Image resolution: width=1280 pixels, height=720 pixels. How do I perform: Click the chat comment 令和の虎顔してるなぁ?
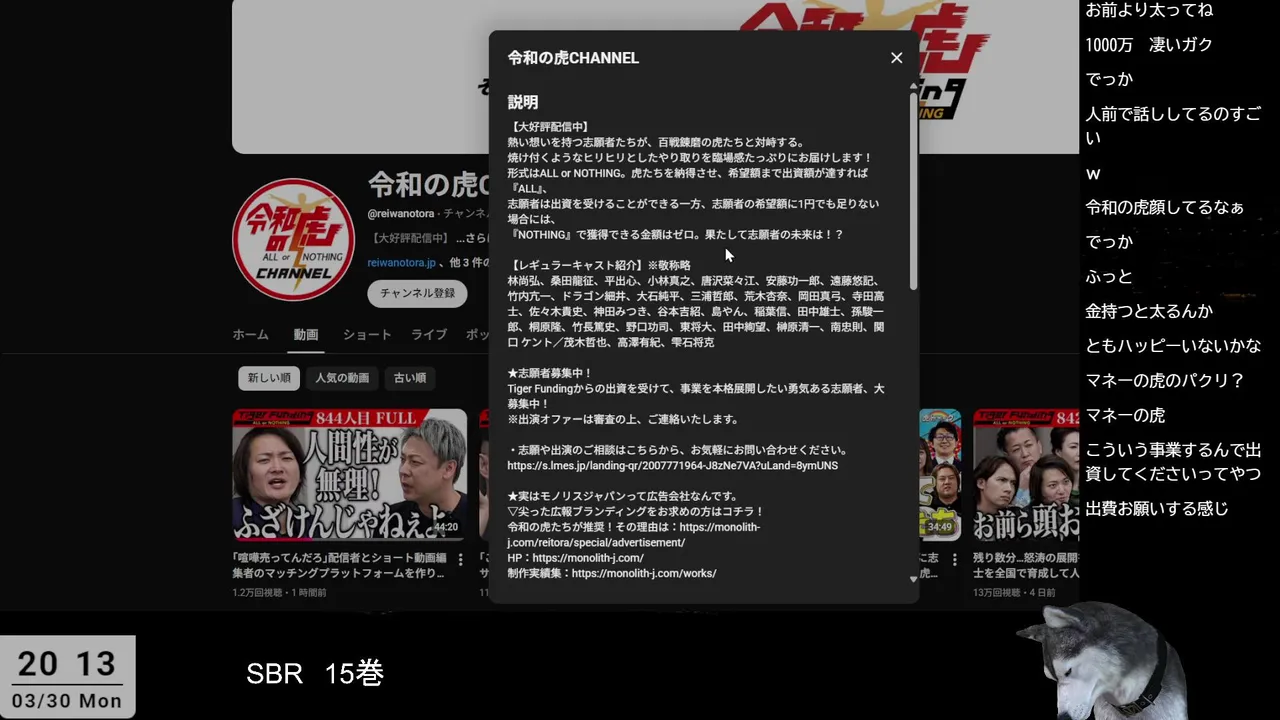click(x=1165, y=208)
